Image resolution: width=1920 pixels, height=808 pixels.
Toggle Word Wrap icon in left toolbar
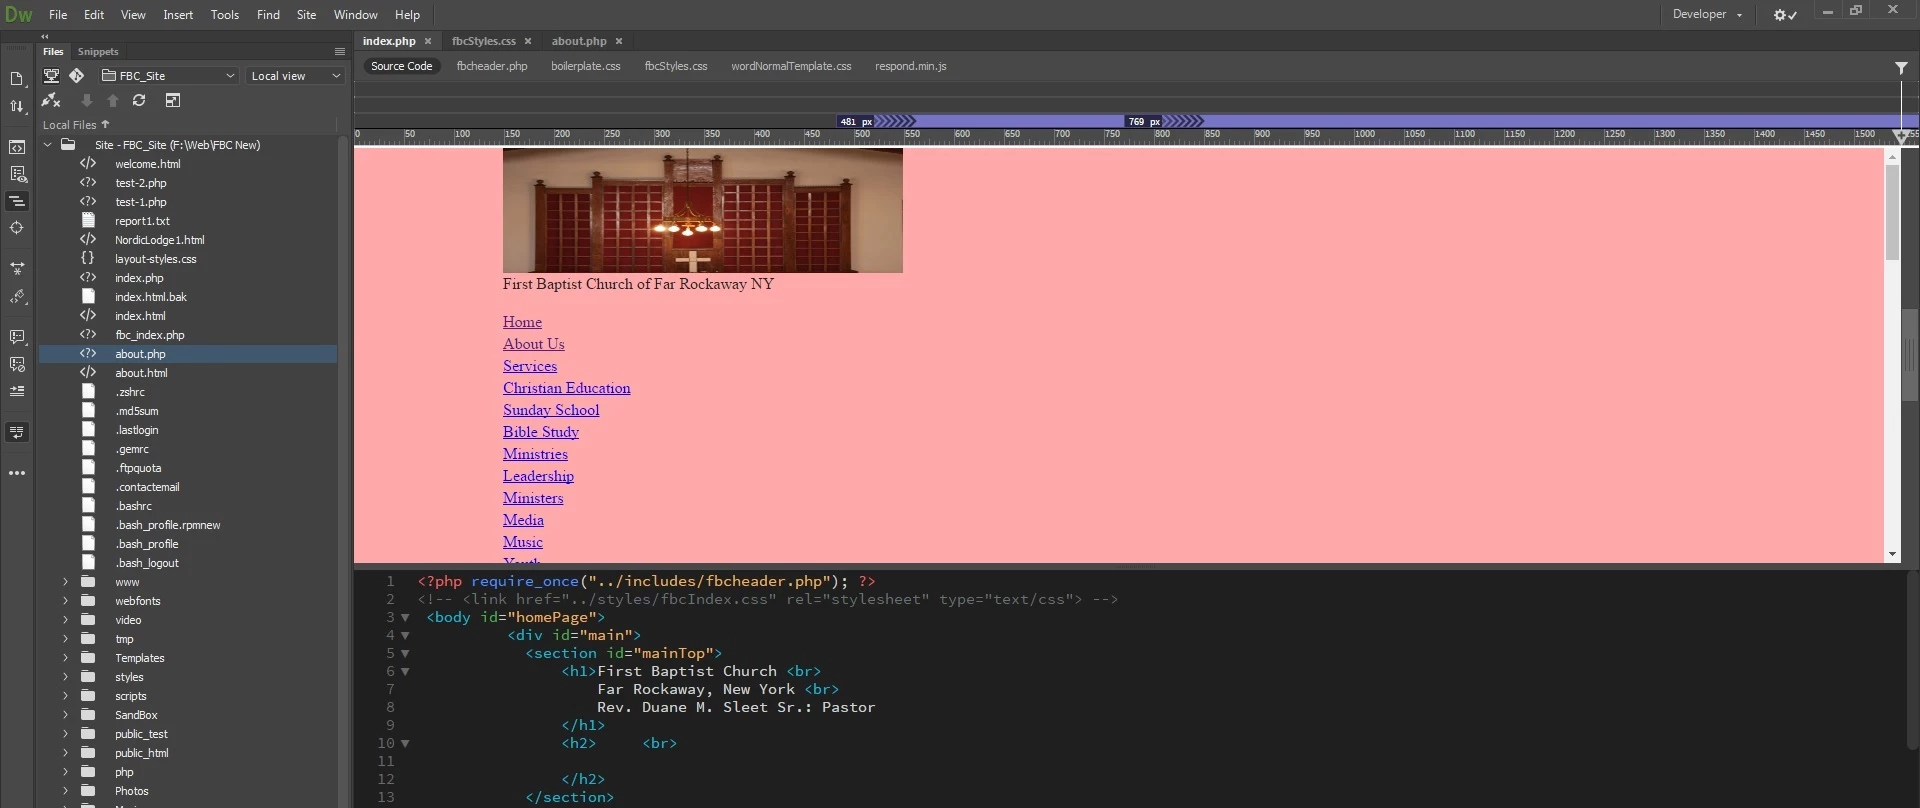pos(16,432)
